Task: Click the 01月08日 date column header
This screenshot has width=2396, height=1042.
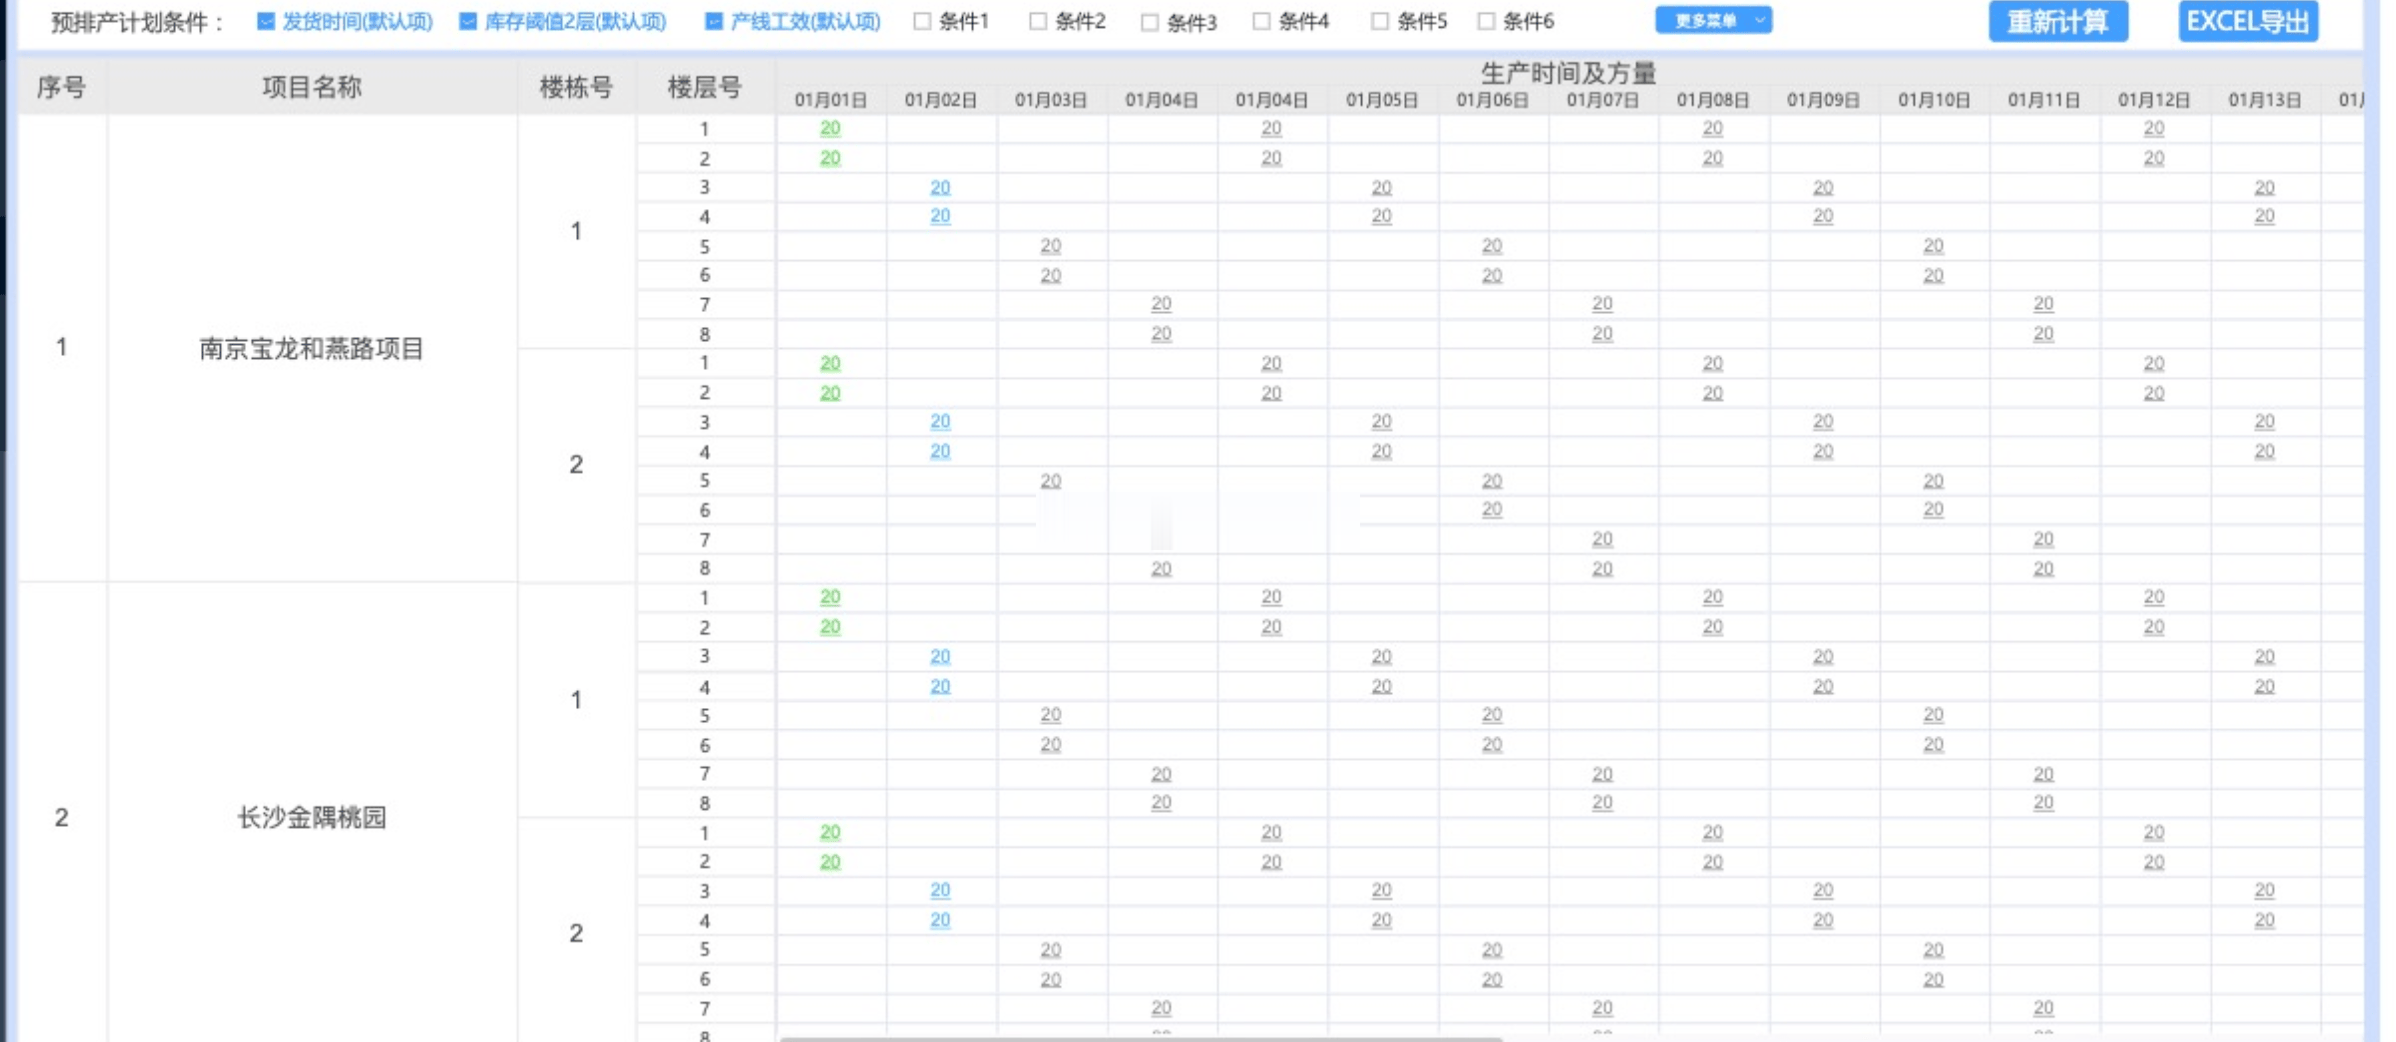Action: pos(1713,100)
